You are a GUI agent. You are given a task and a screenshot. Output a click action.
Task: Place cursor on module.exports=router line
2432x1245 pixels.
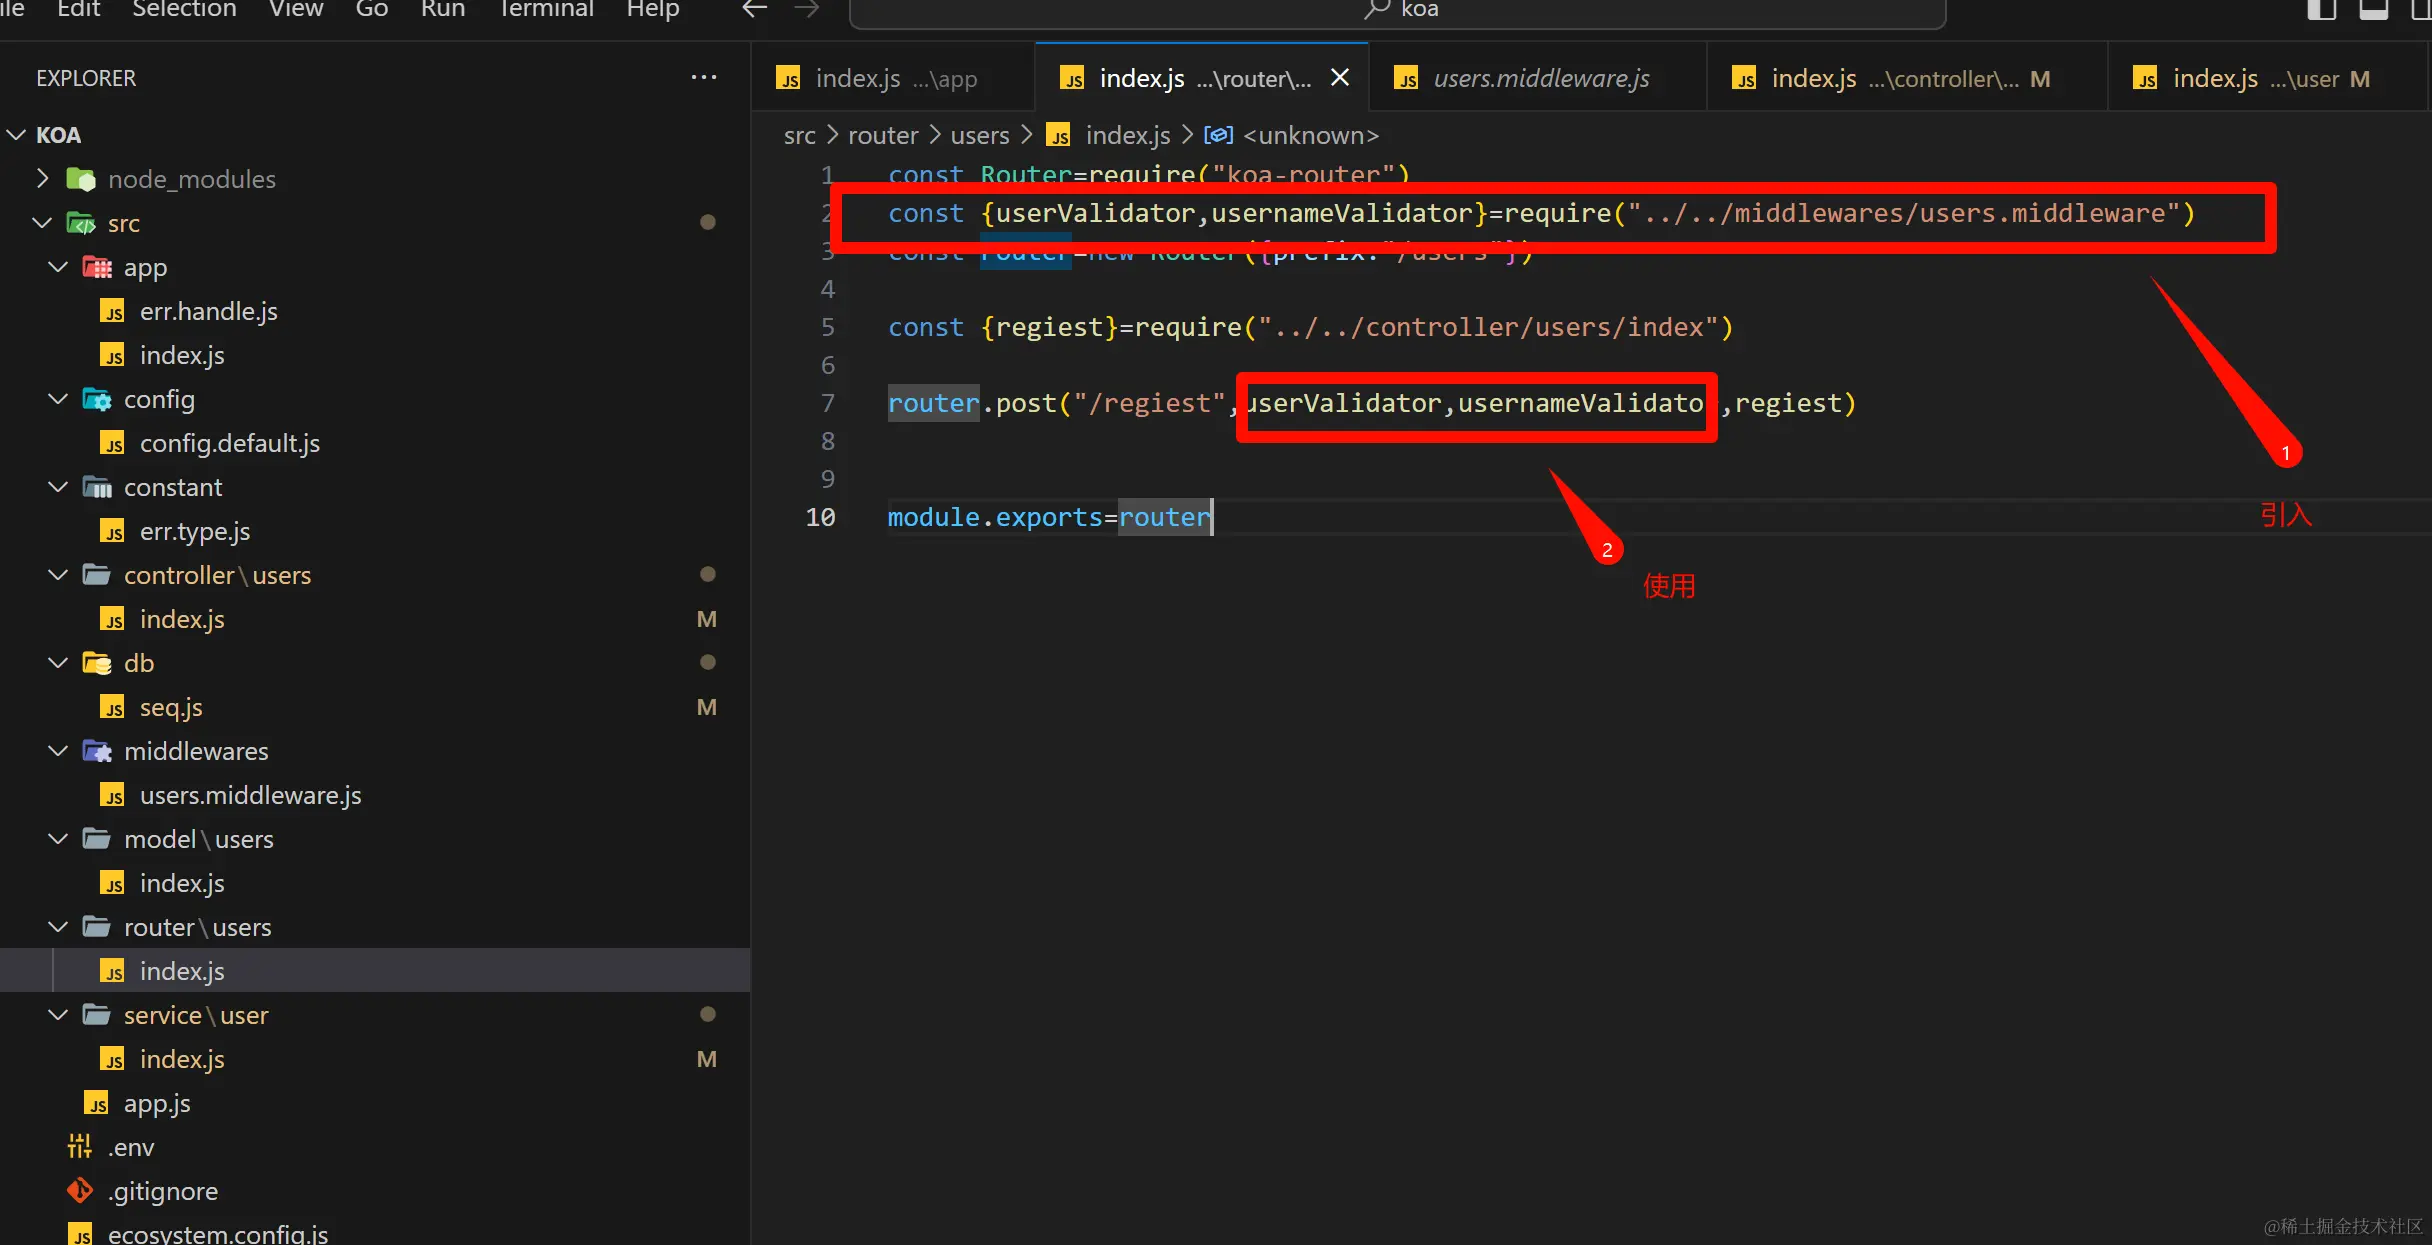pos(1050,517)
